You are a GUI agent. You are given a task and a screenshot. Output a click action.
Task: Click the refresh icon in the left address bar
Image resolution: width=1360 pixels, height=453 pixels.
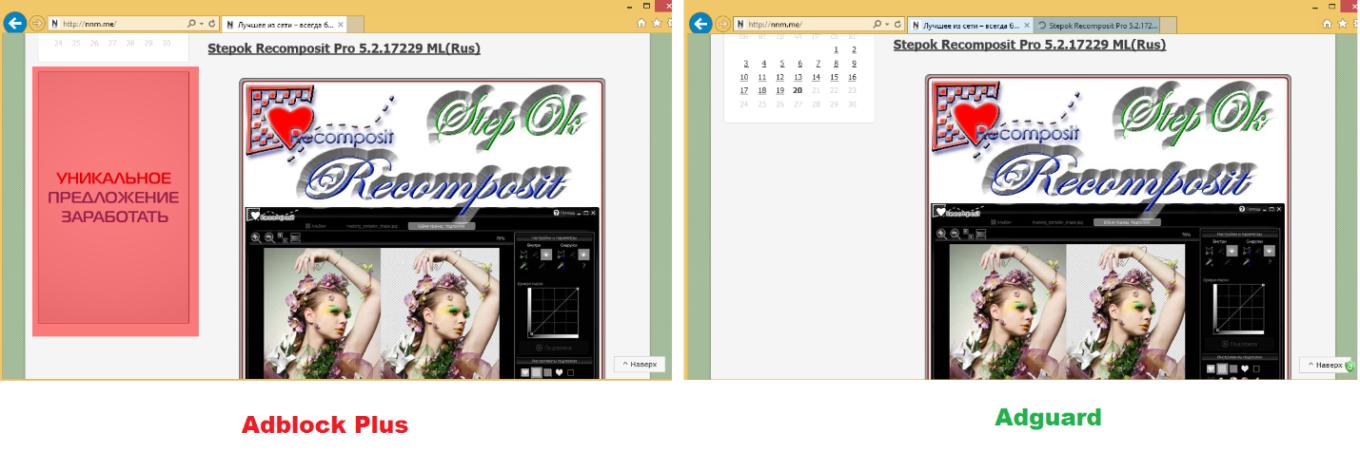pyautogui.click(x=213, y=23)
